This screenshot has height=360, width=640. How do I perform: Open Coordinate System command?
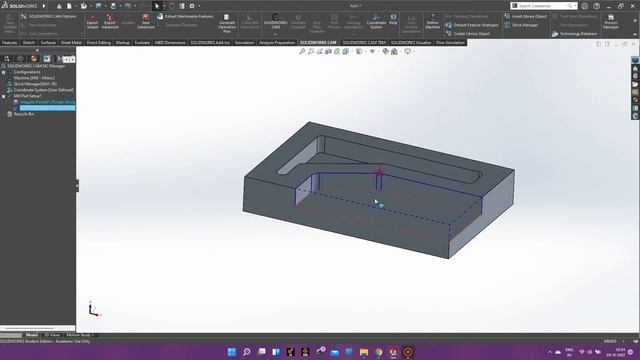(x=376, y=21)
